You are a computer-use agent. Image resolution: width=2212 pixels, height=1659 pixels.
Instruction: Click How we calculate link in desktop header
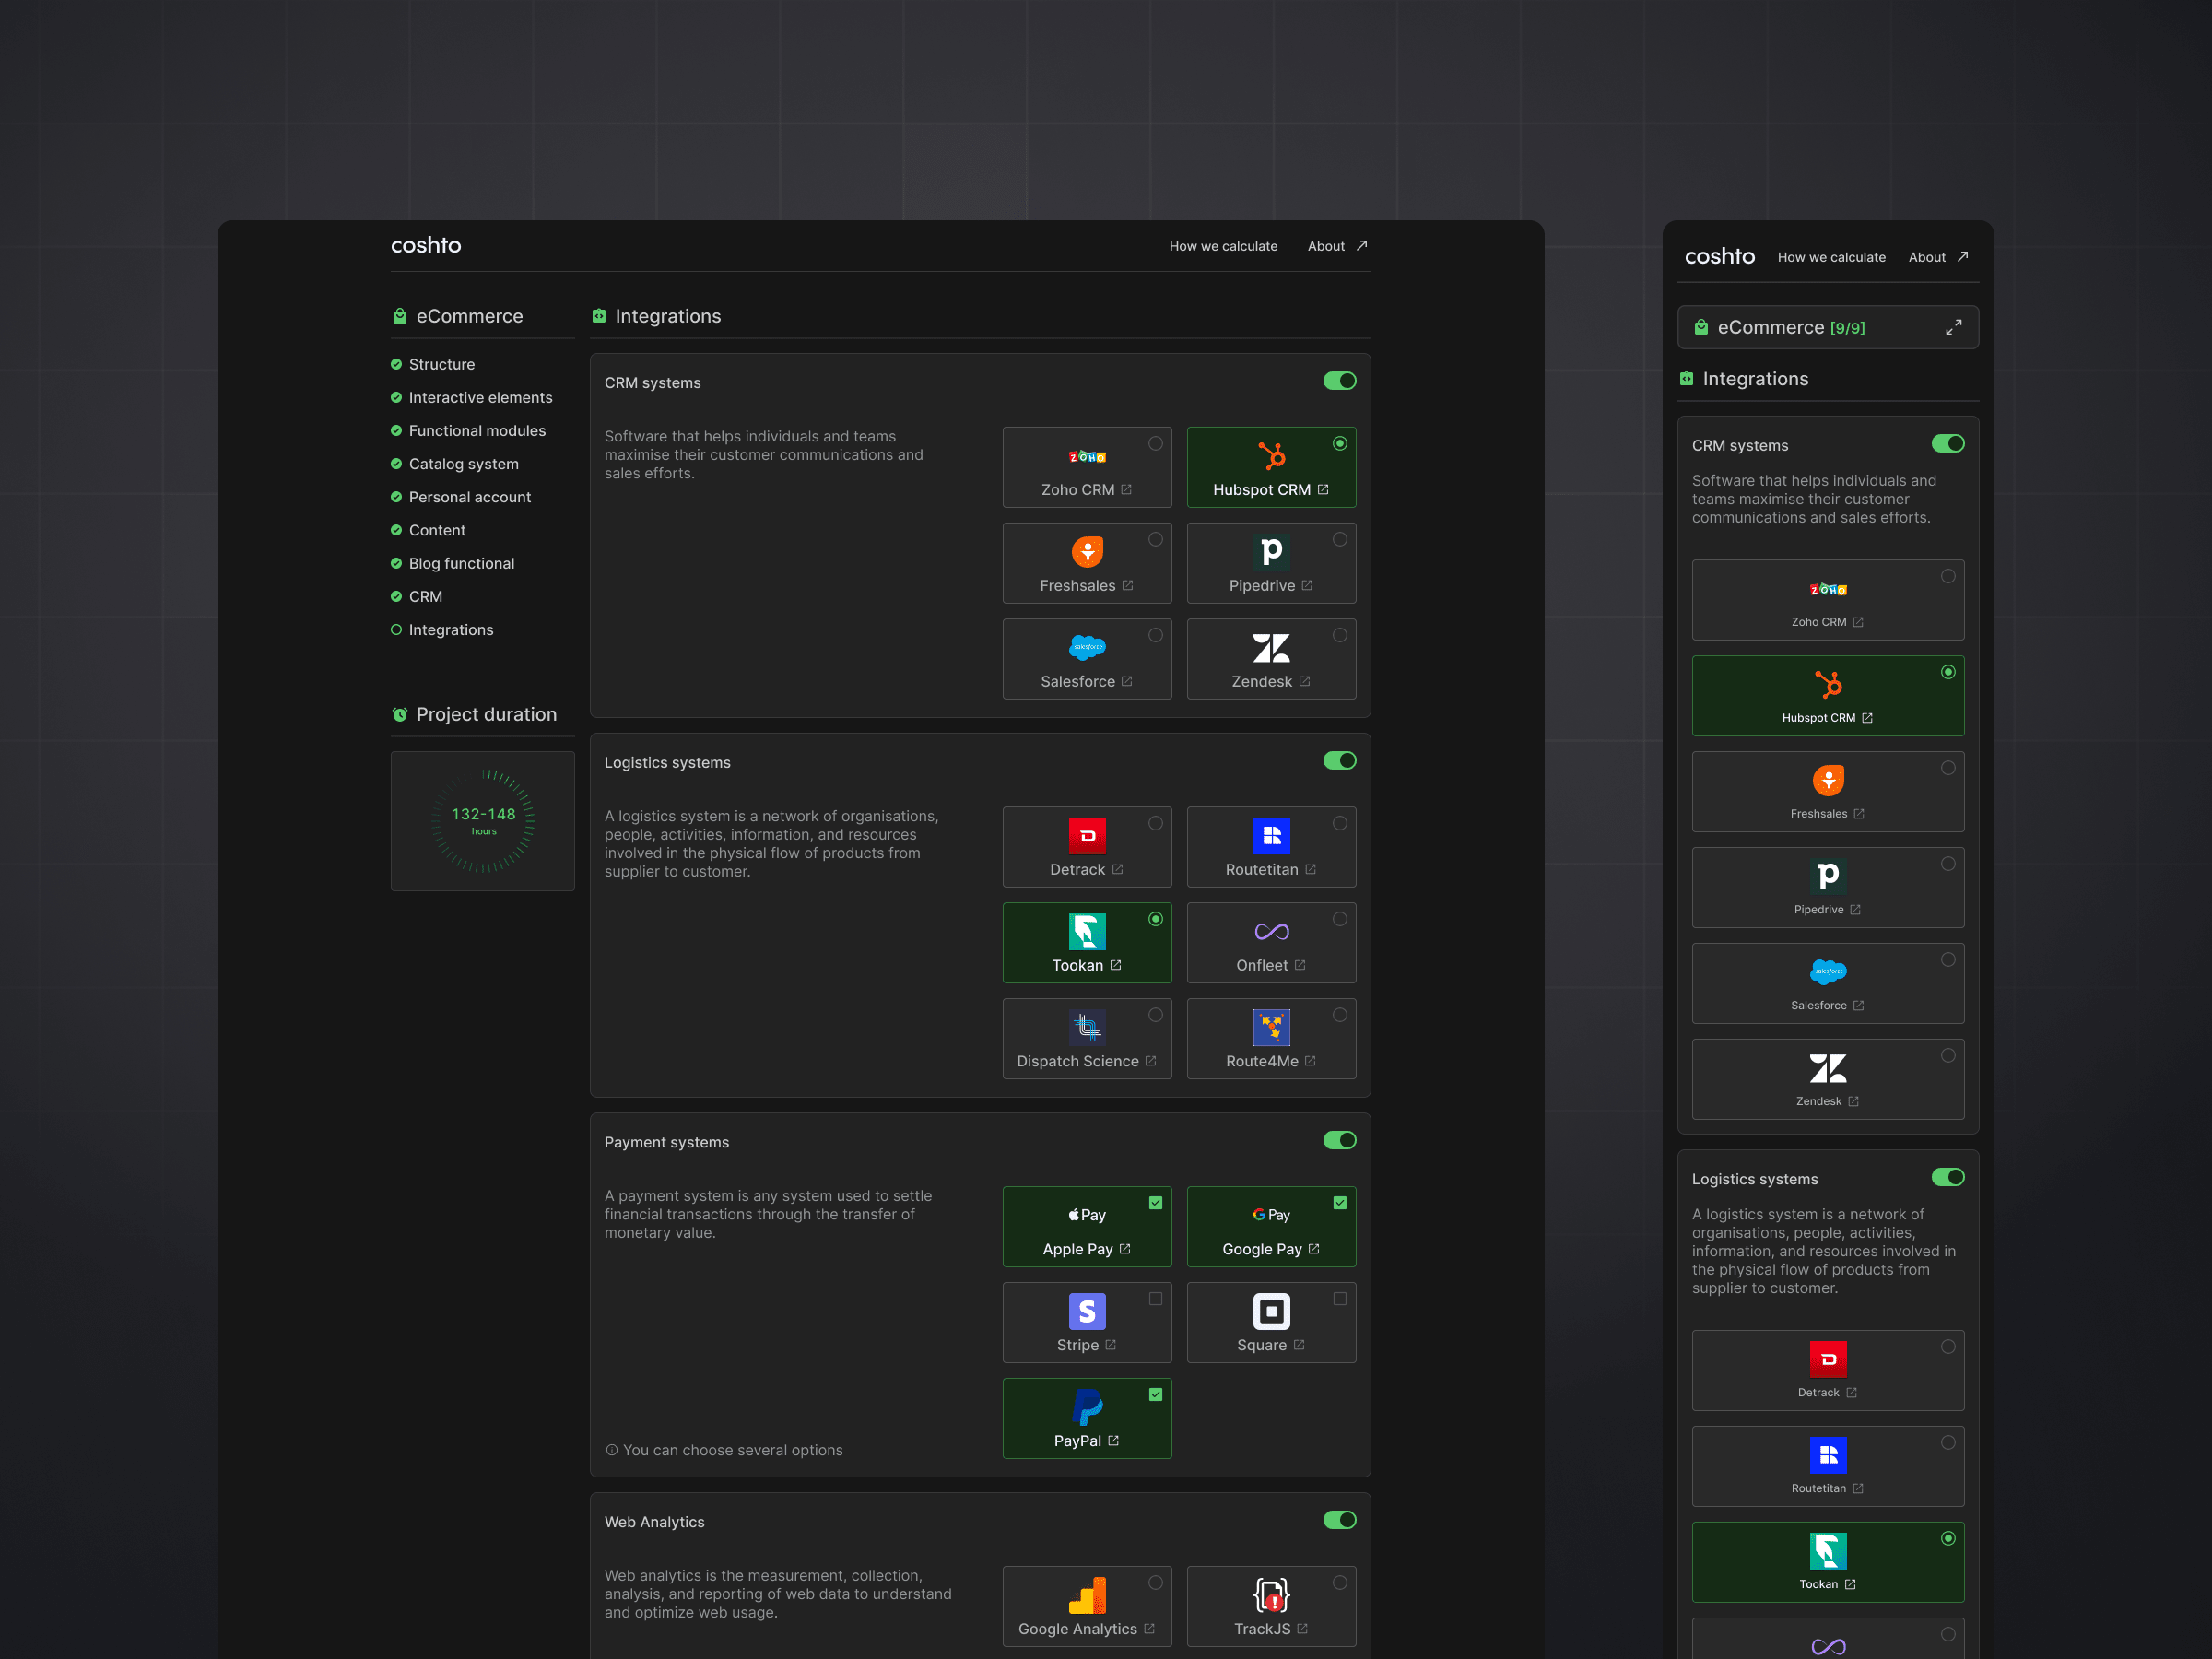click(1223, 247)
